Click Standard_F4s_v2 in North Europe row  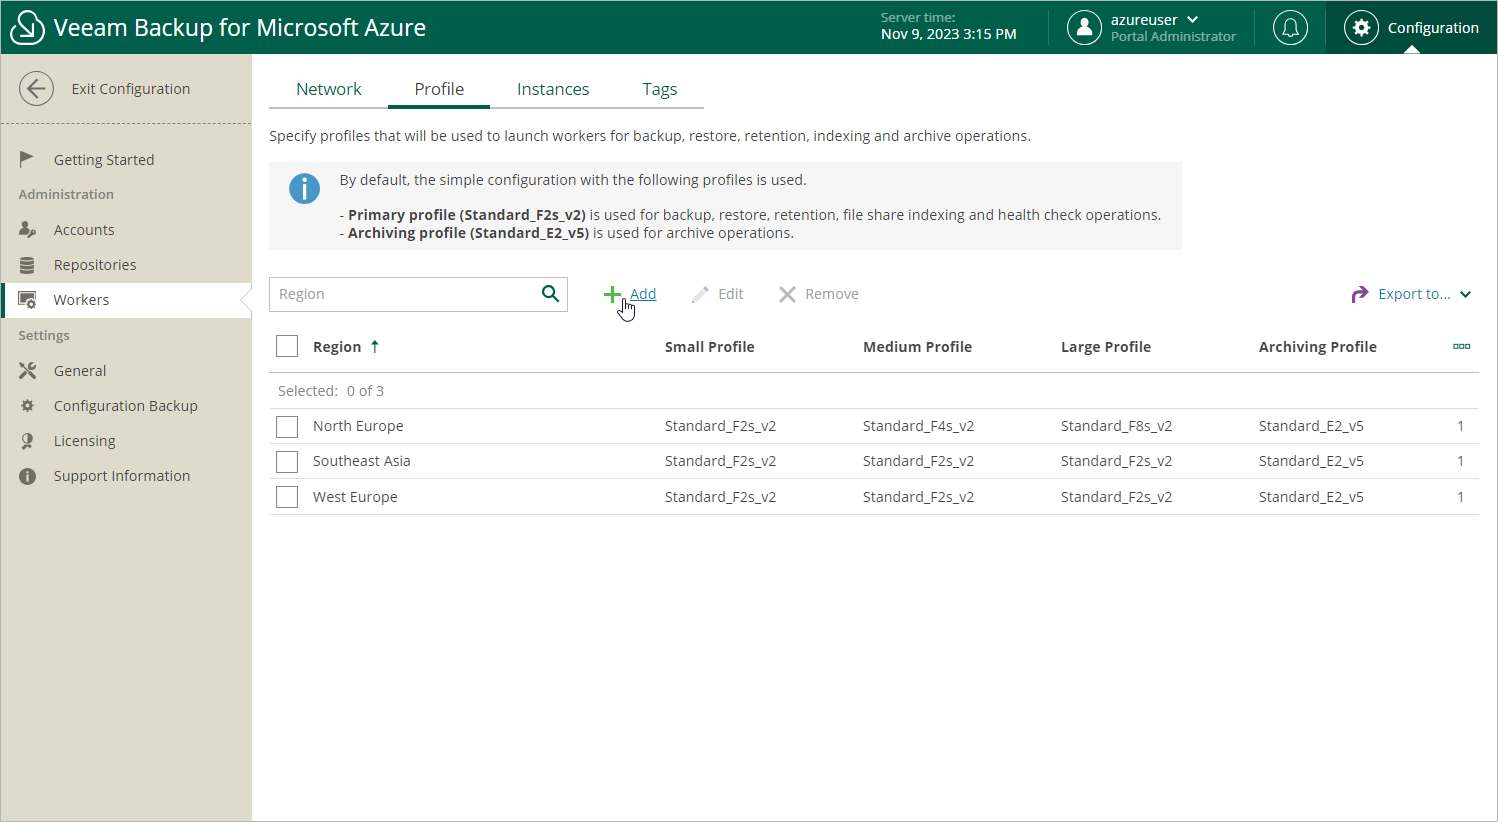pos(918,426)
